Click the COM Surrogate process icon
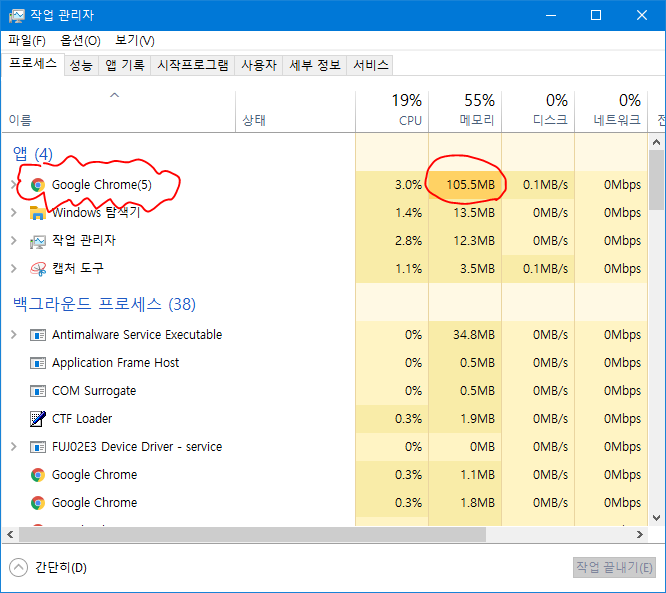 click(x=38, y=391)
